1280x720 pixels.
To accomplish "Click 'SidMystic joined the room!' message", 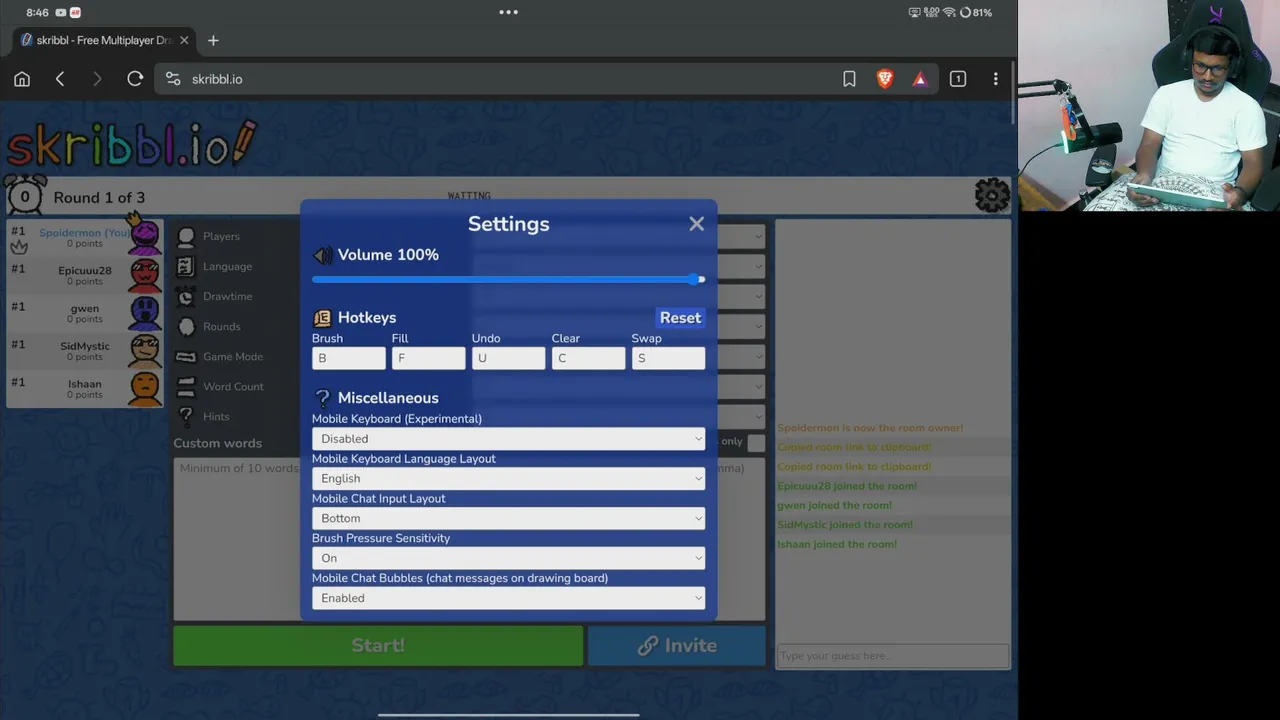I will [x=845, y=525].
